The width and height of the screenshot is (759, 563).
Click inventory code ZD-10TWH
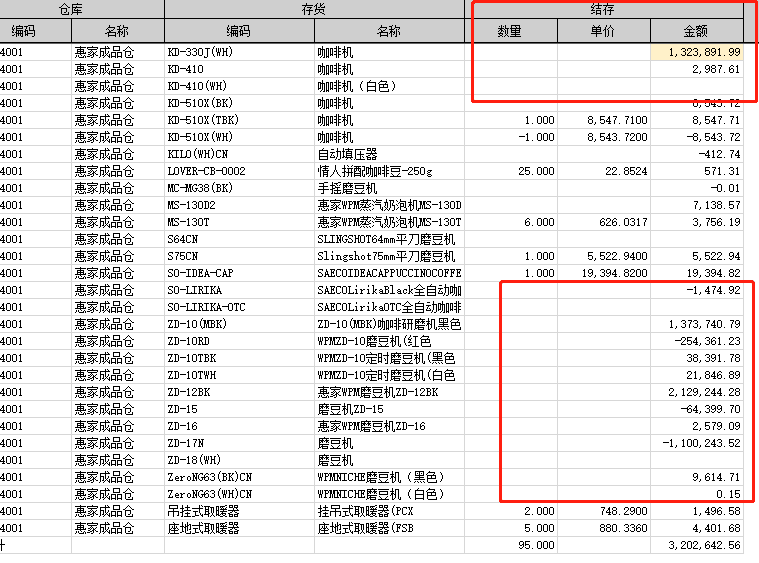point(239,375)
